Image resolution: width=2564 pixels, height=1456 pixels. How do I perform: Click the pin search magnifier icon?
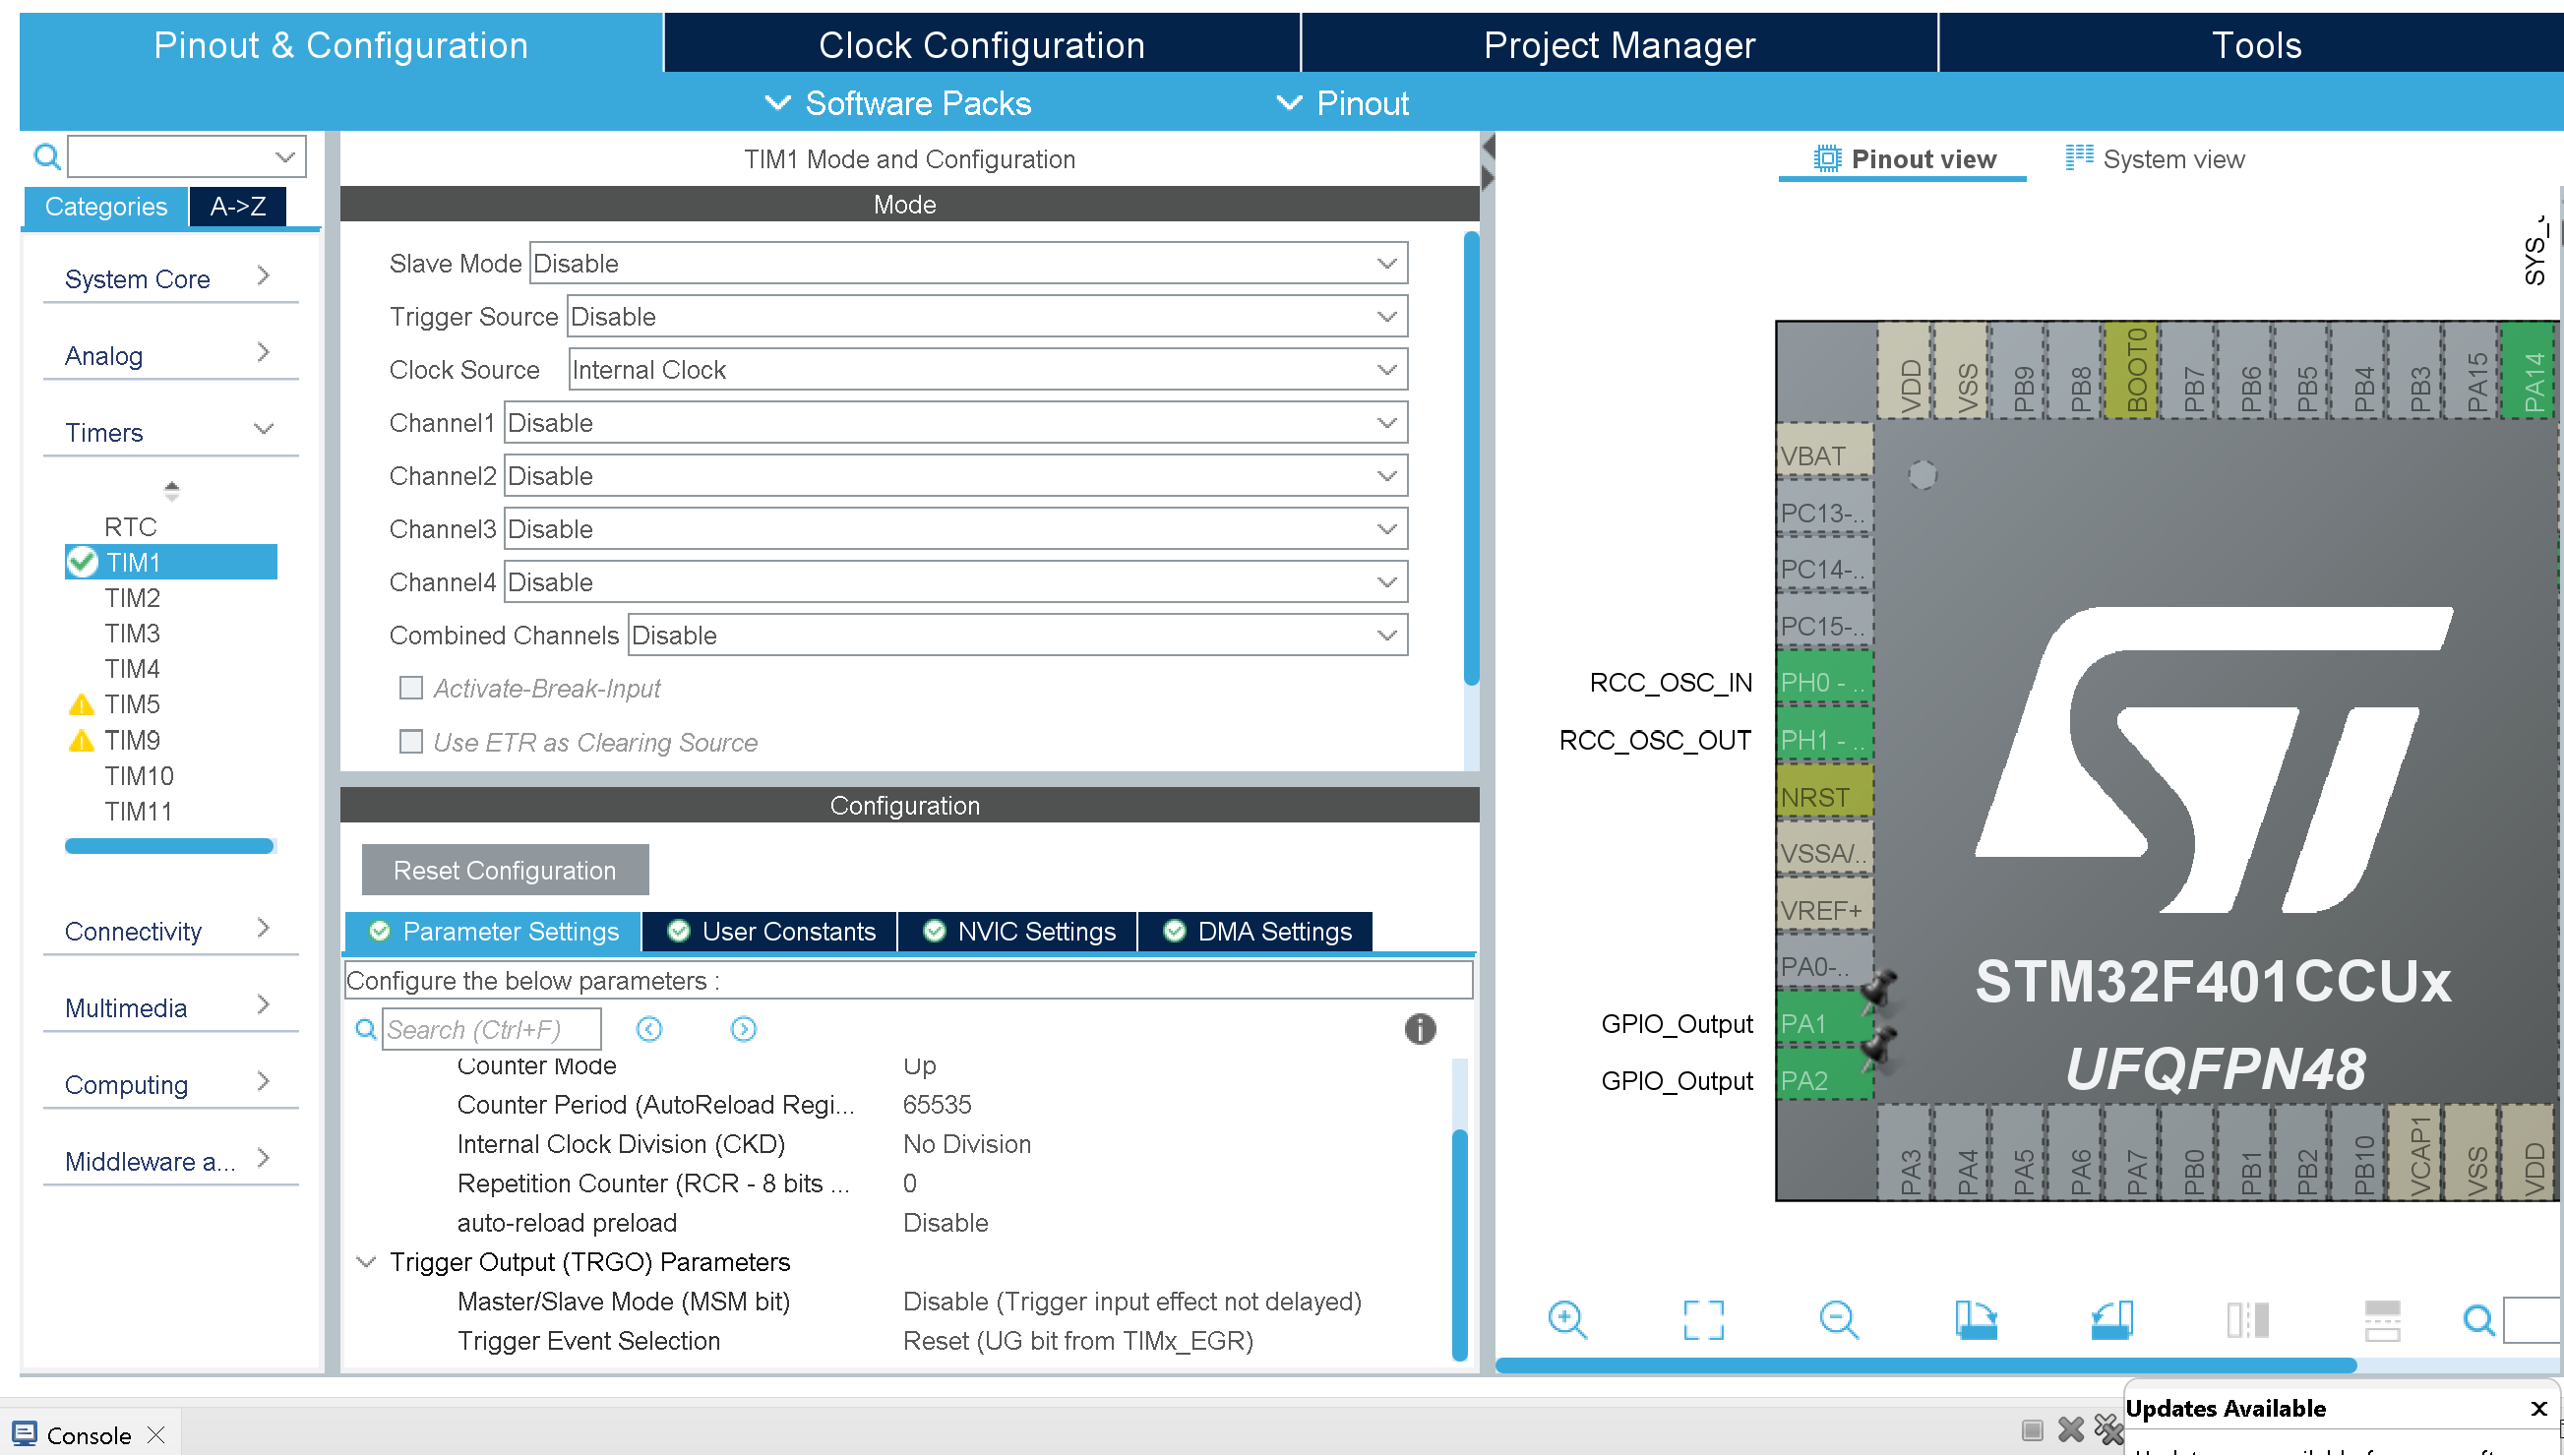pos(2478,1320)
